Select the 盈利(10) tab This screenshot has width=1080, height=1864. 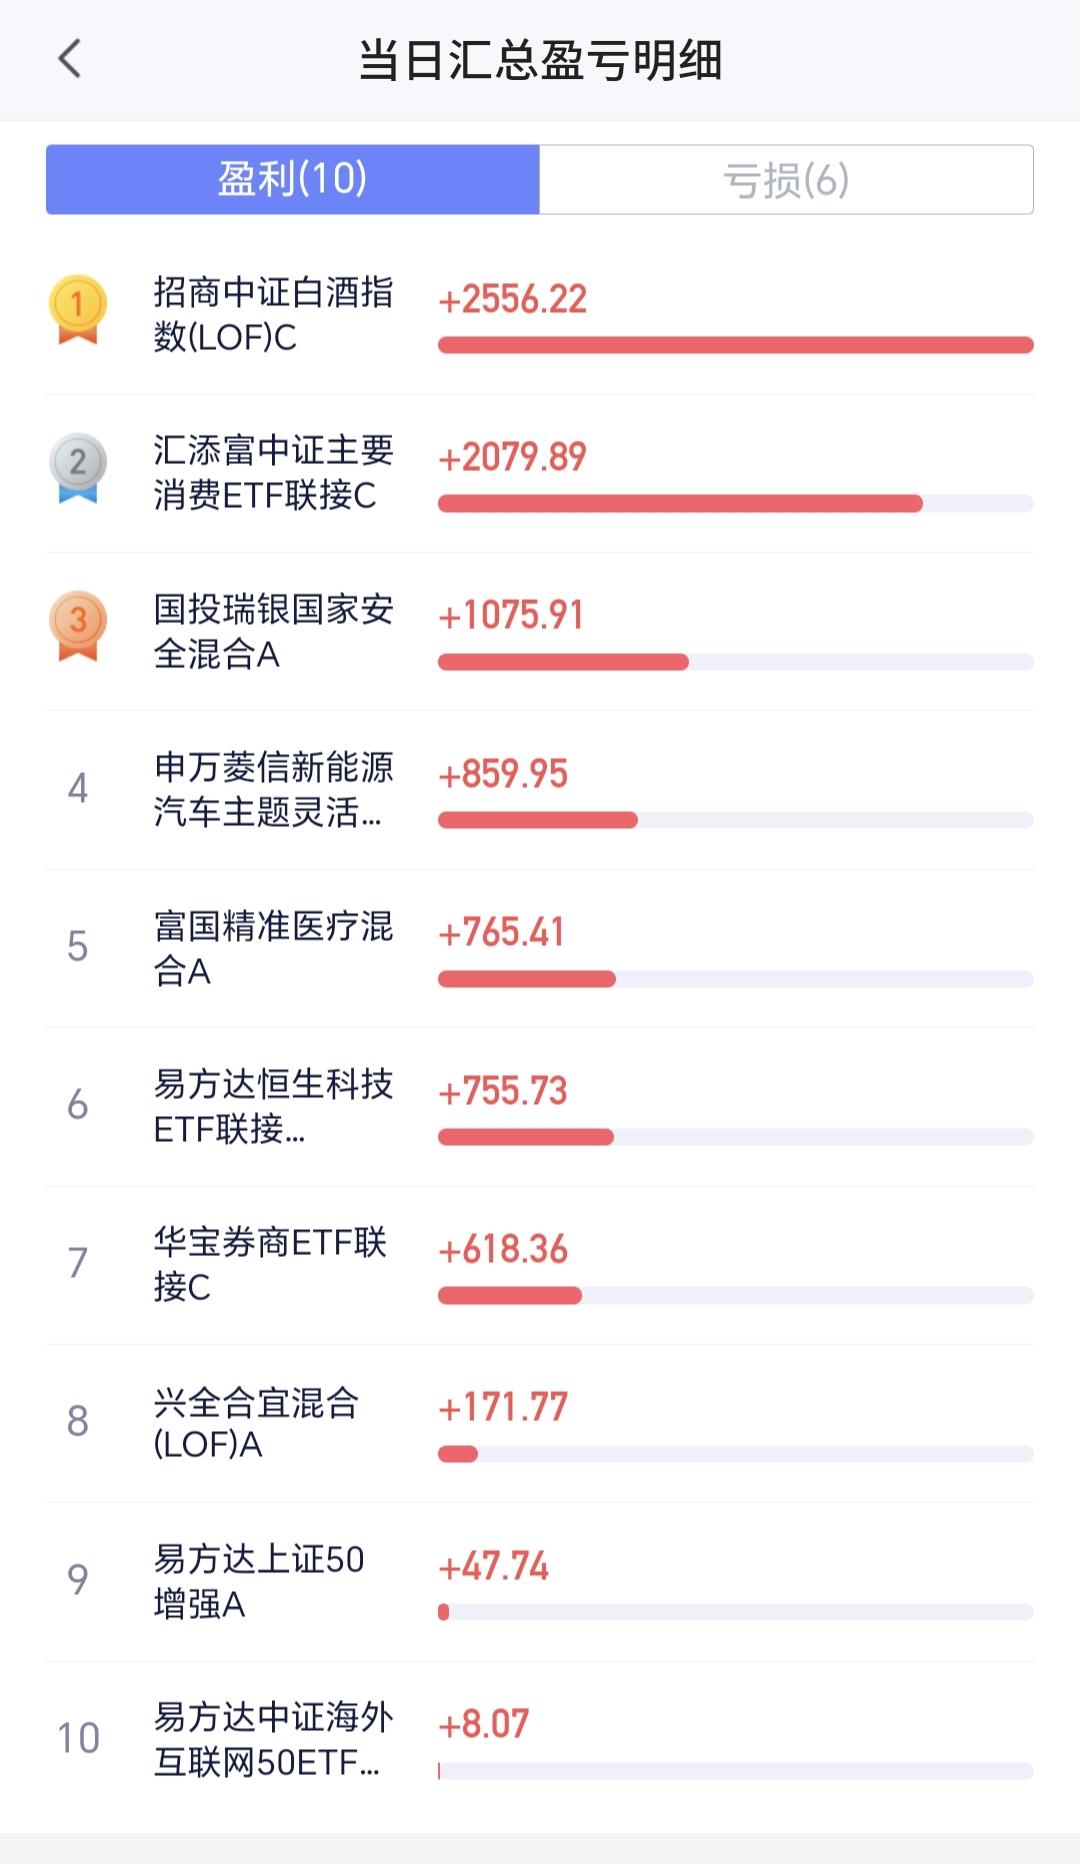click(293, 180)
